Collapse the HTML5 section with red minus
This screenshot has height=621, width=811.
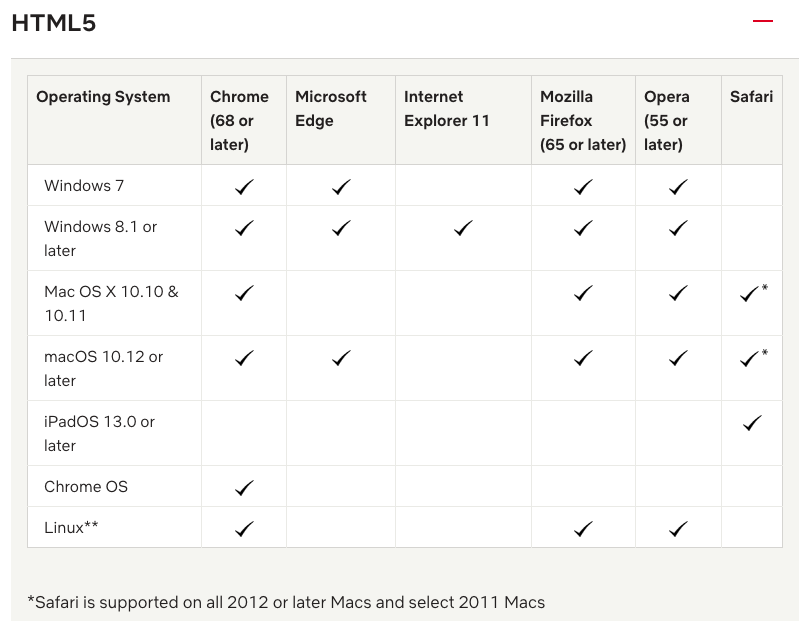[762, 21]
